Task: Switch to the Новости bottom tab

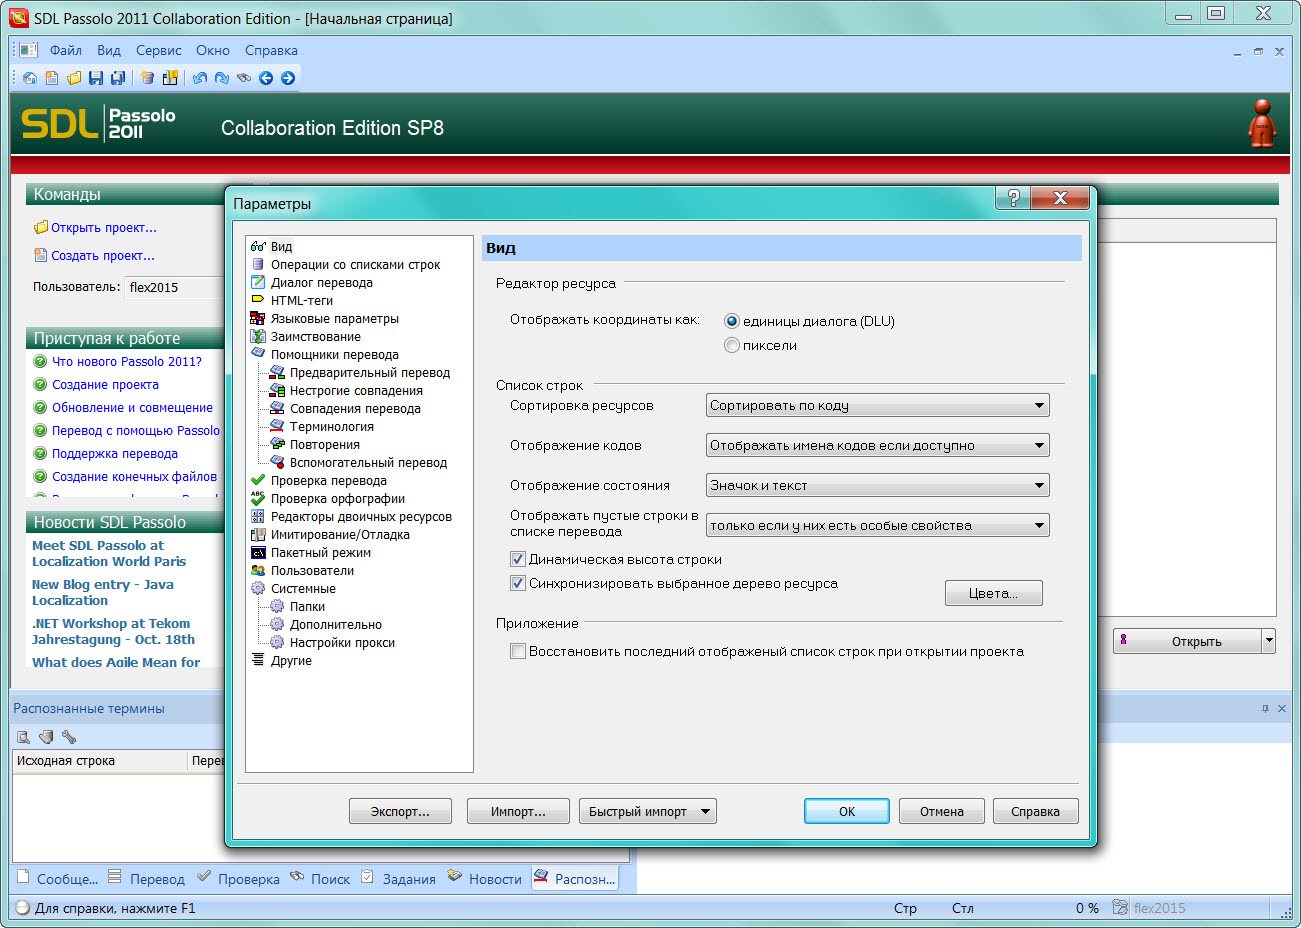Action: coord(485,878)
